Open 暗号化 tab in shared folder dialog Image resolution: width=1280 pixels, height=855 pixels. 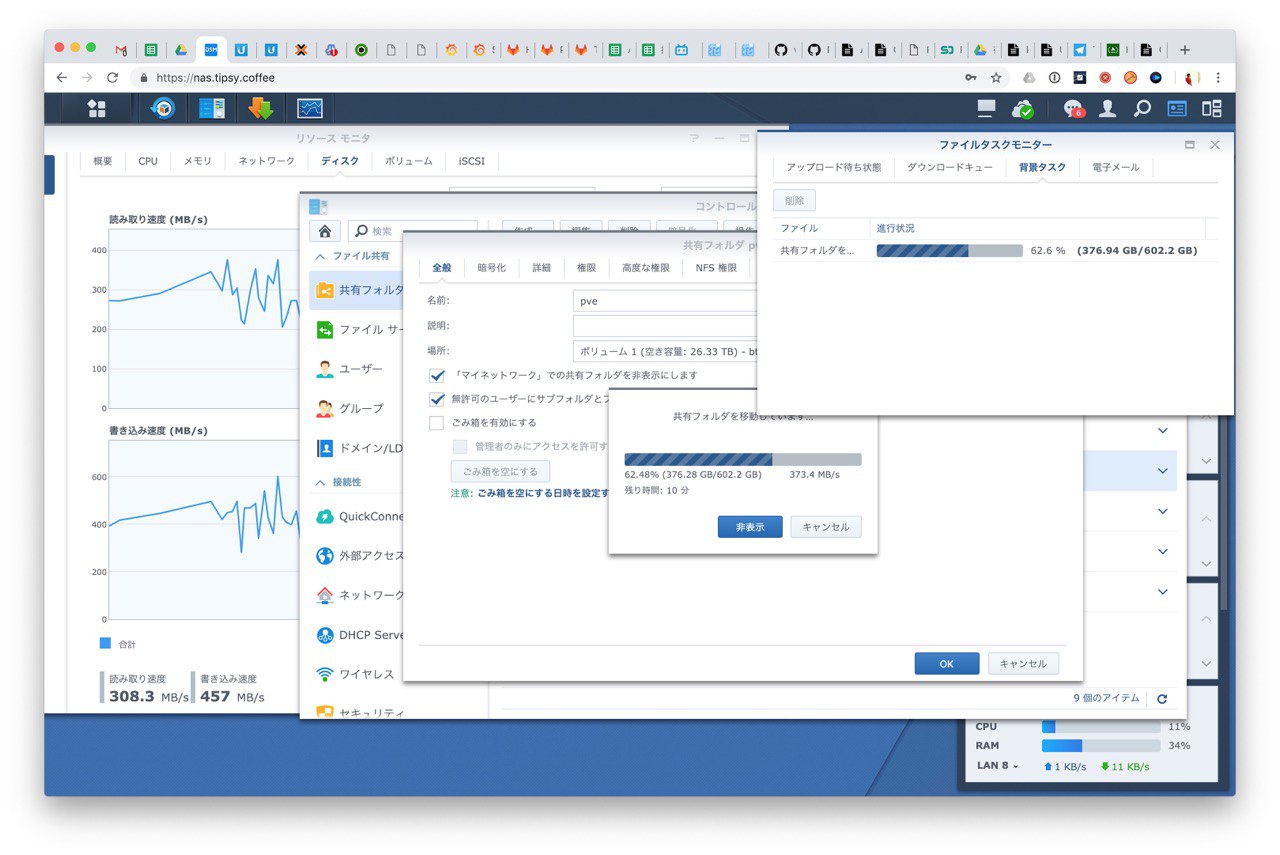click(491, 268)
